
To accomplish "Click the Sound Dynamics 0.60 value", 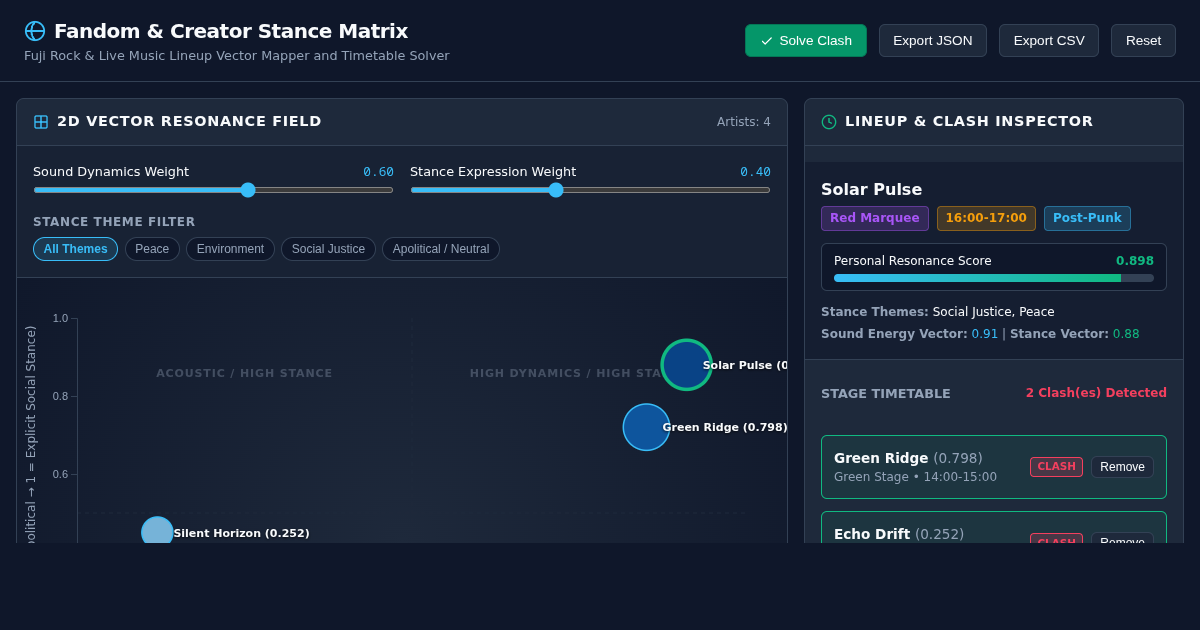I will pyautogui.click(x=378, y=172).
